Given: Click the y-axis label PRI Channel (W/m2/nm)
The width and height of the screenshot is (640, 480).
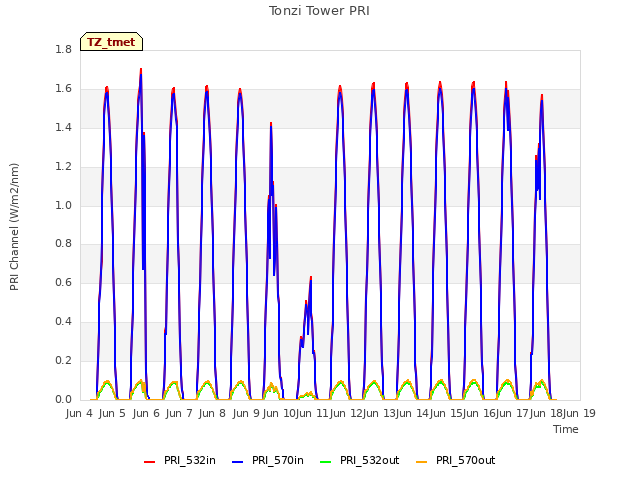Looking at the screenshot, I should 14,227.
